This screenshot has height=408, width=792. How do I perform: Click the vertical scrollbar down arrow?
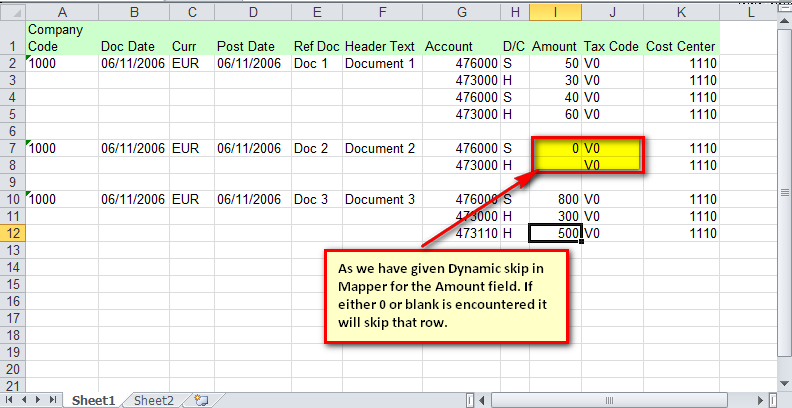(782, 383)
